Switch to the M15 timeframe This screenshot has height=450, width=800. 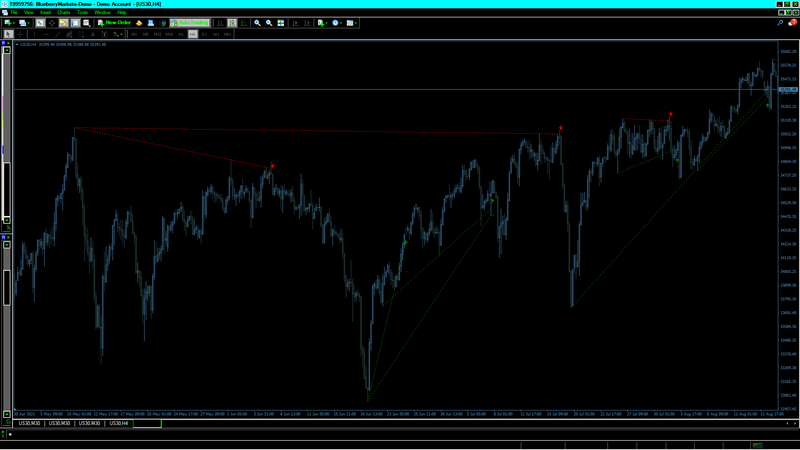tap(157, 34)
